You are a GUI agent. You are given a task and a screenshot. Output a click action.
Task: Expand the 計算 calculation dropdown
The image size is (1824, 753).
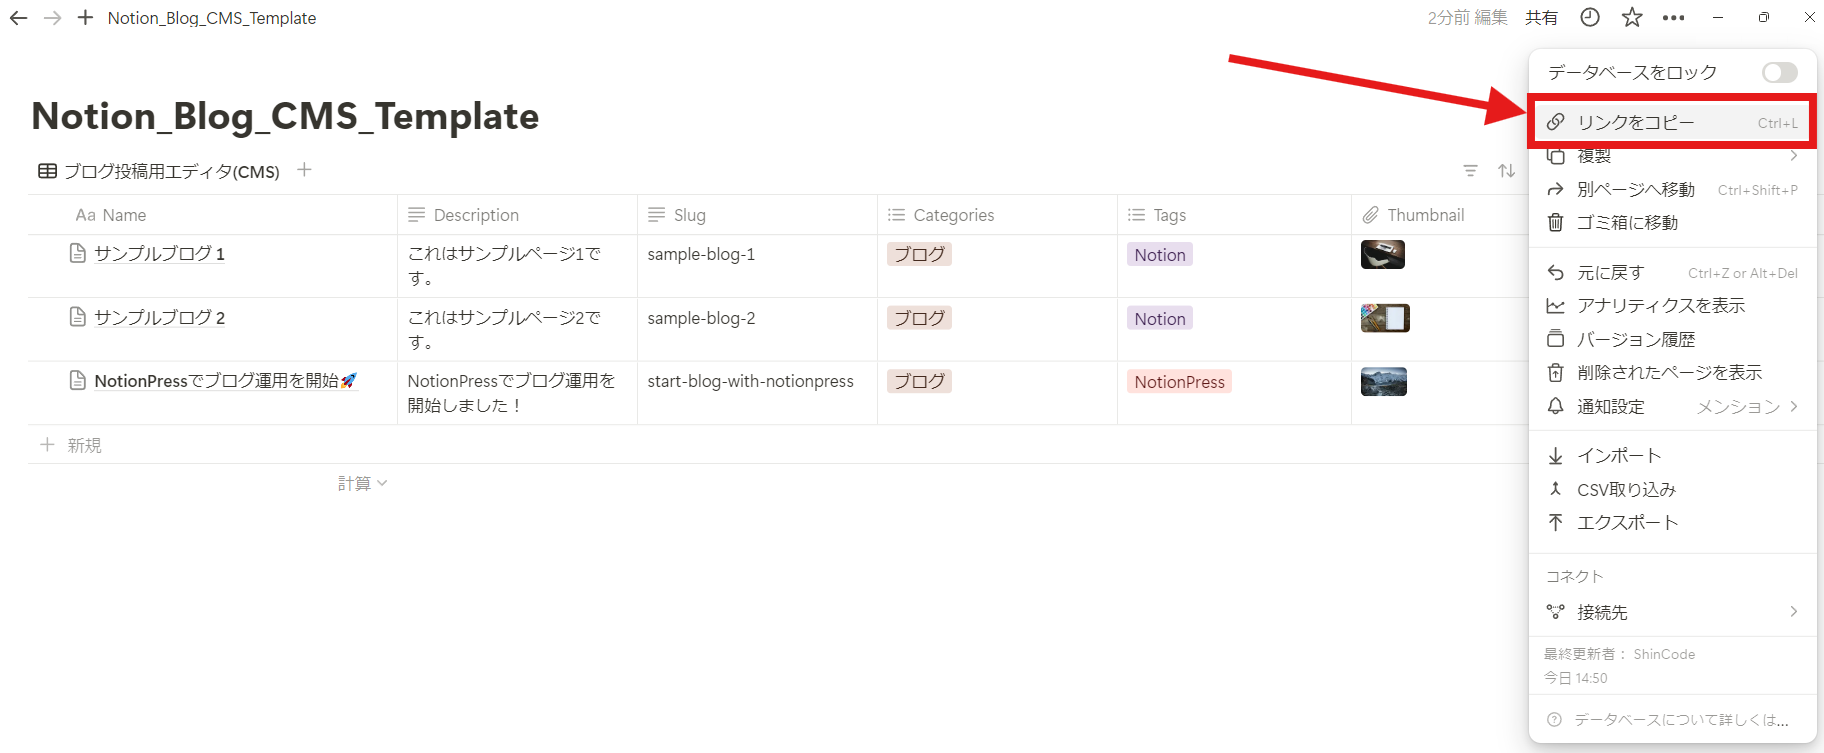pos(361,484)
